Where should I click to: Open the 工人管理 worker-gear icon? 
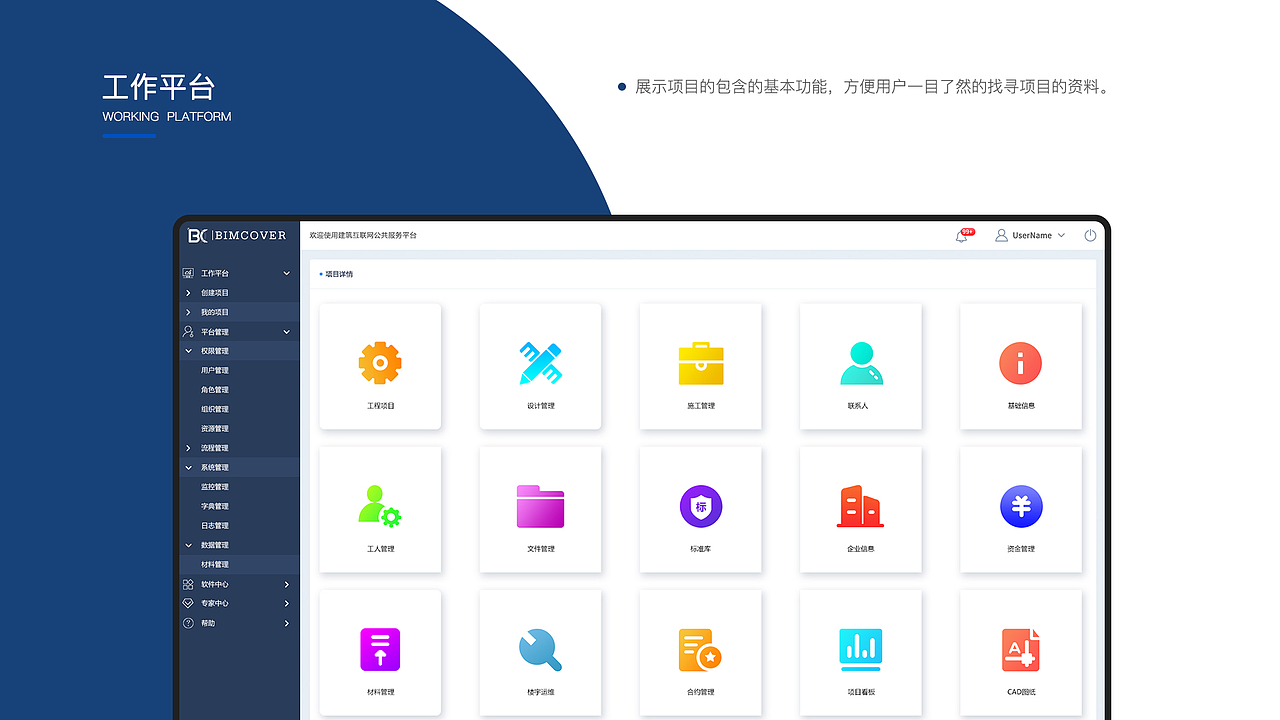coord(380,506)
